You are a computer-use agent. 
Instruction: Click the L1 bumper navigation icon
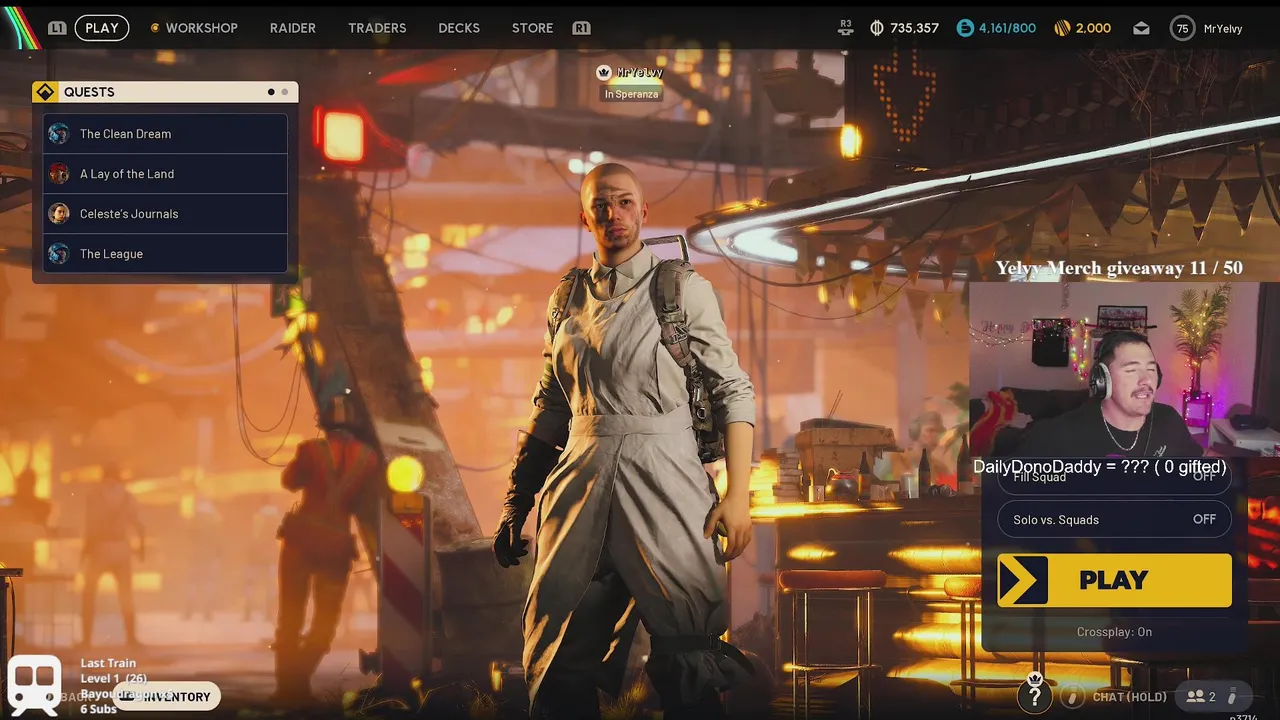(57, 28)
